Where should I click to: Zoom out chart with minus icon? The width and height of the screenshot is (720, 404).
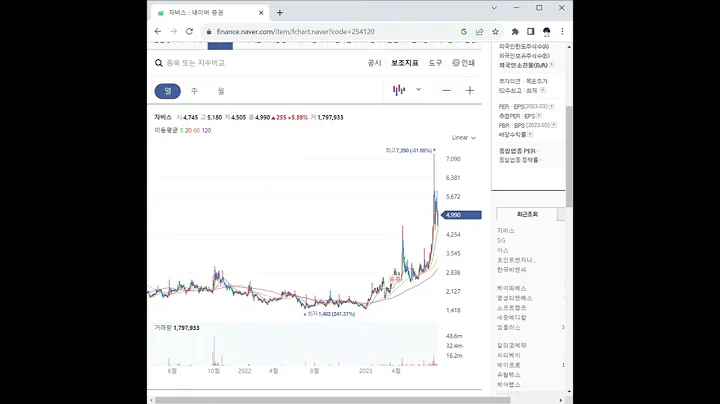[446, 90]
